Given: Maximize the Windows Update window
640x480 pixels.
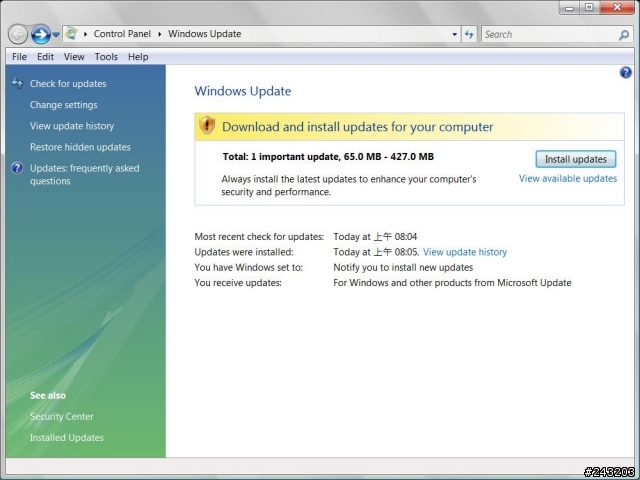Looking at the screenshot, I should (589, 7).
